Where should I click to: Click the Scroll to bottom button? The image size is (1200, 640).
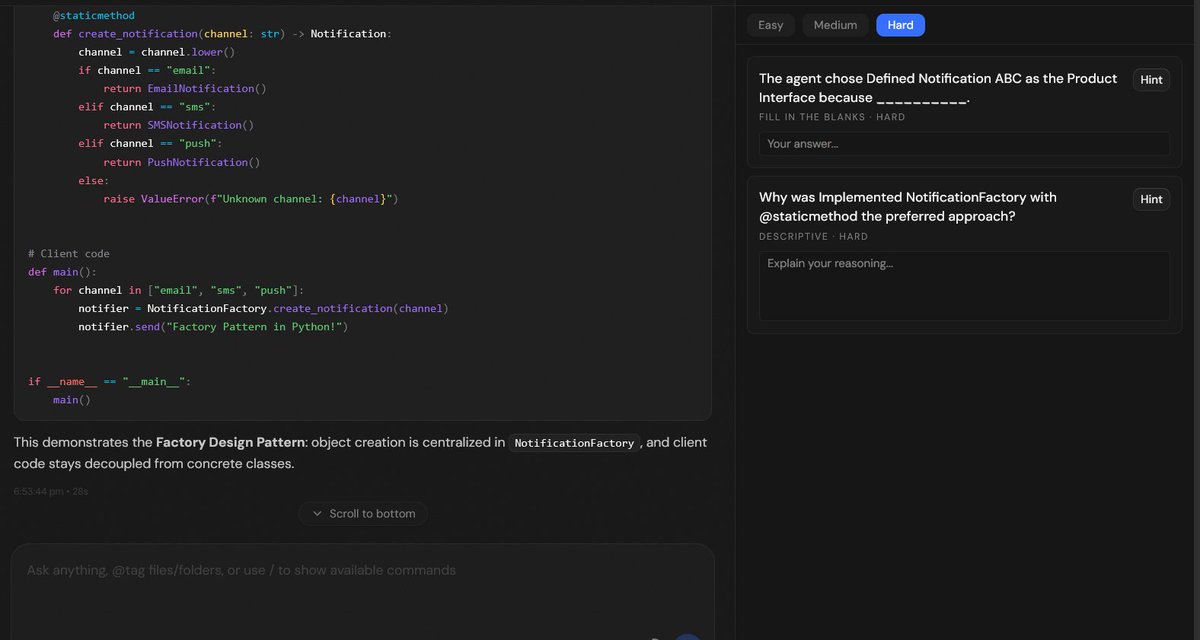click(363, 513)
